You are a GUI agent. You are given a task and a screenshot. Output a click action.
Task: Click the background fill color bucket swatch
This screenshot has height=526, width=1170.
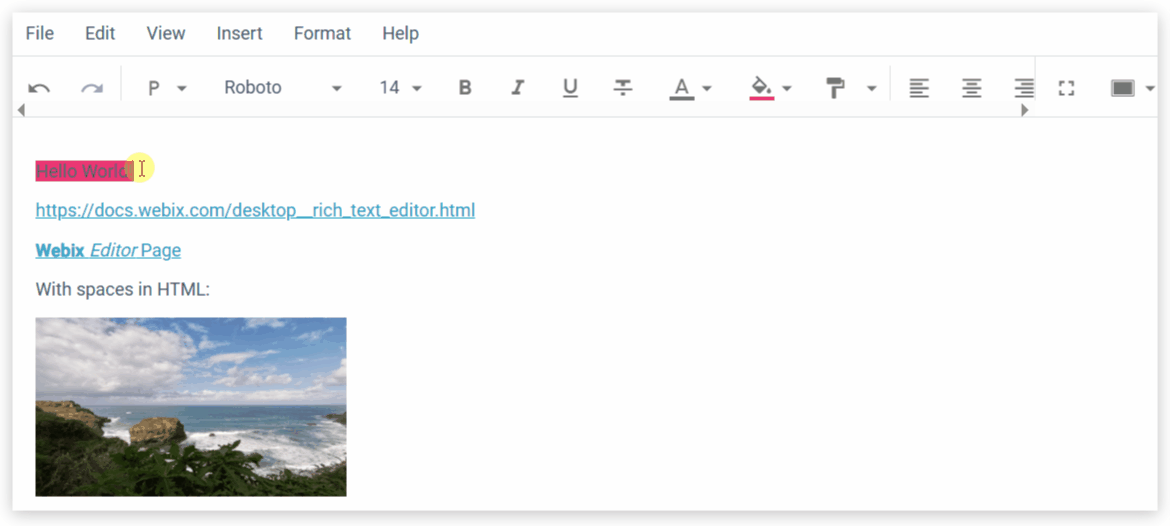pos(761,88)
